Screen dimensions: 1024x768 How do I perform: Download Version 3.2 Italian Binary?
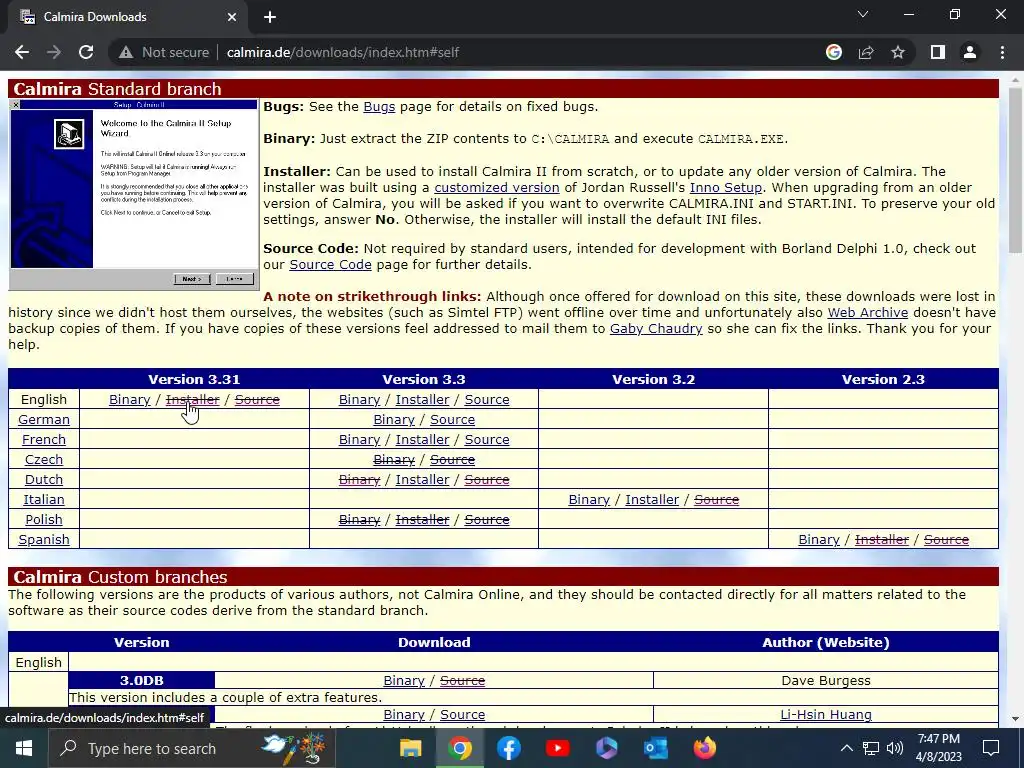coord(589,500)
